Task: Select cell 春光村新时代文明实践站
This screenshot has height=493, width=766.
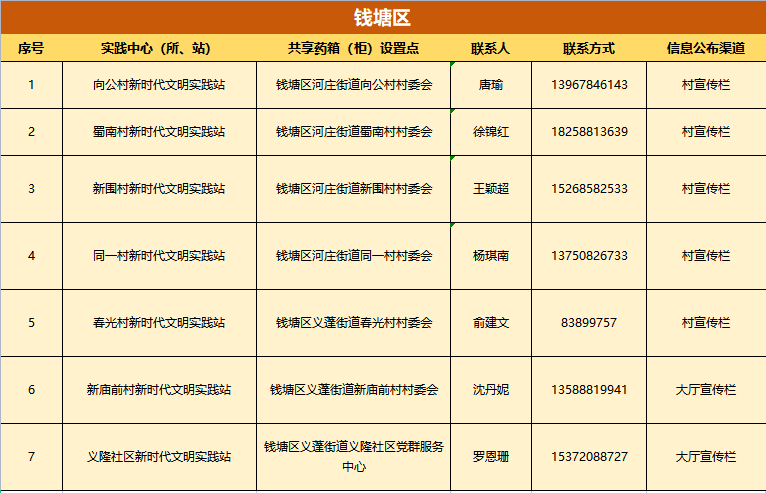Action: point(159,323)
